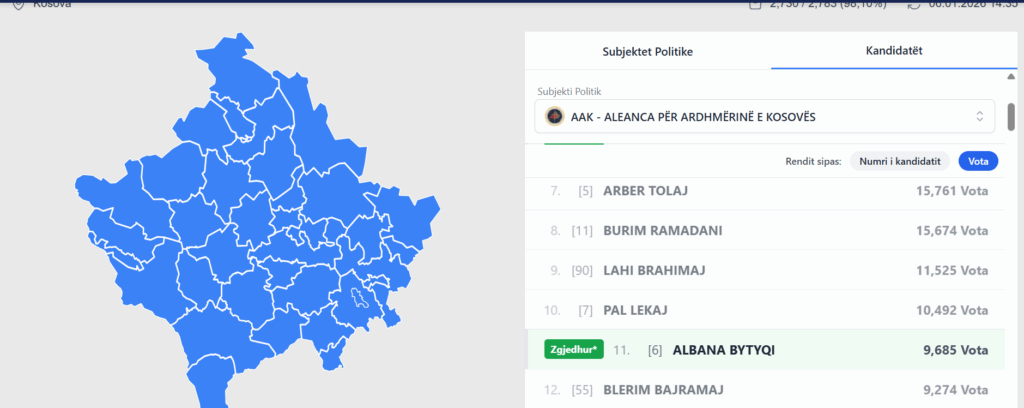Click the AAK party logo icon
Image resolution: width=1024 pixels, height=408 pixels.
(x=554, y=117)
